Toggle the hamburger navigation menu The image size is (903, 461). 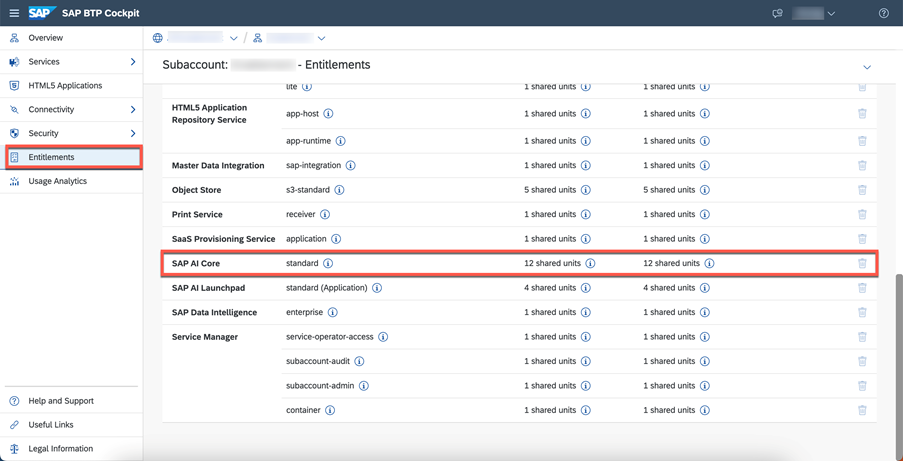tap(14, 13)
